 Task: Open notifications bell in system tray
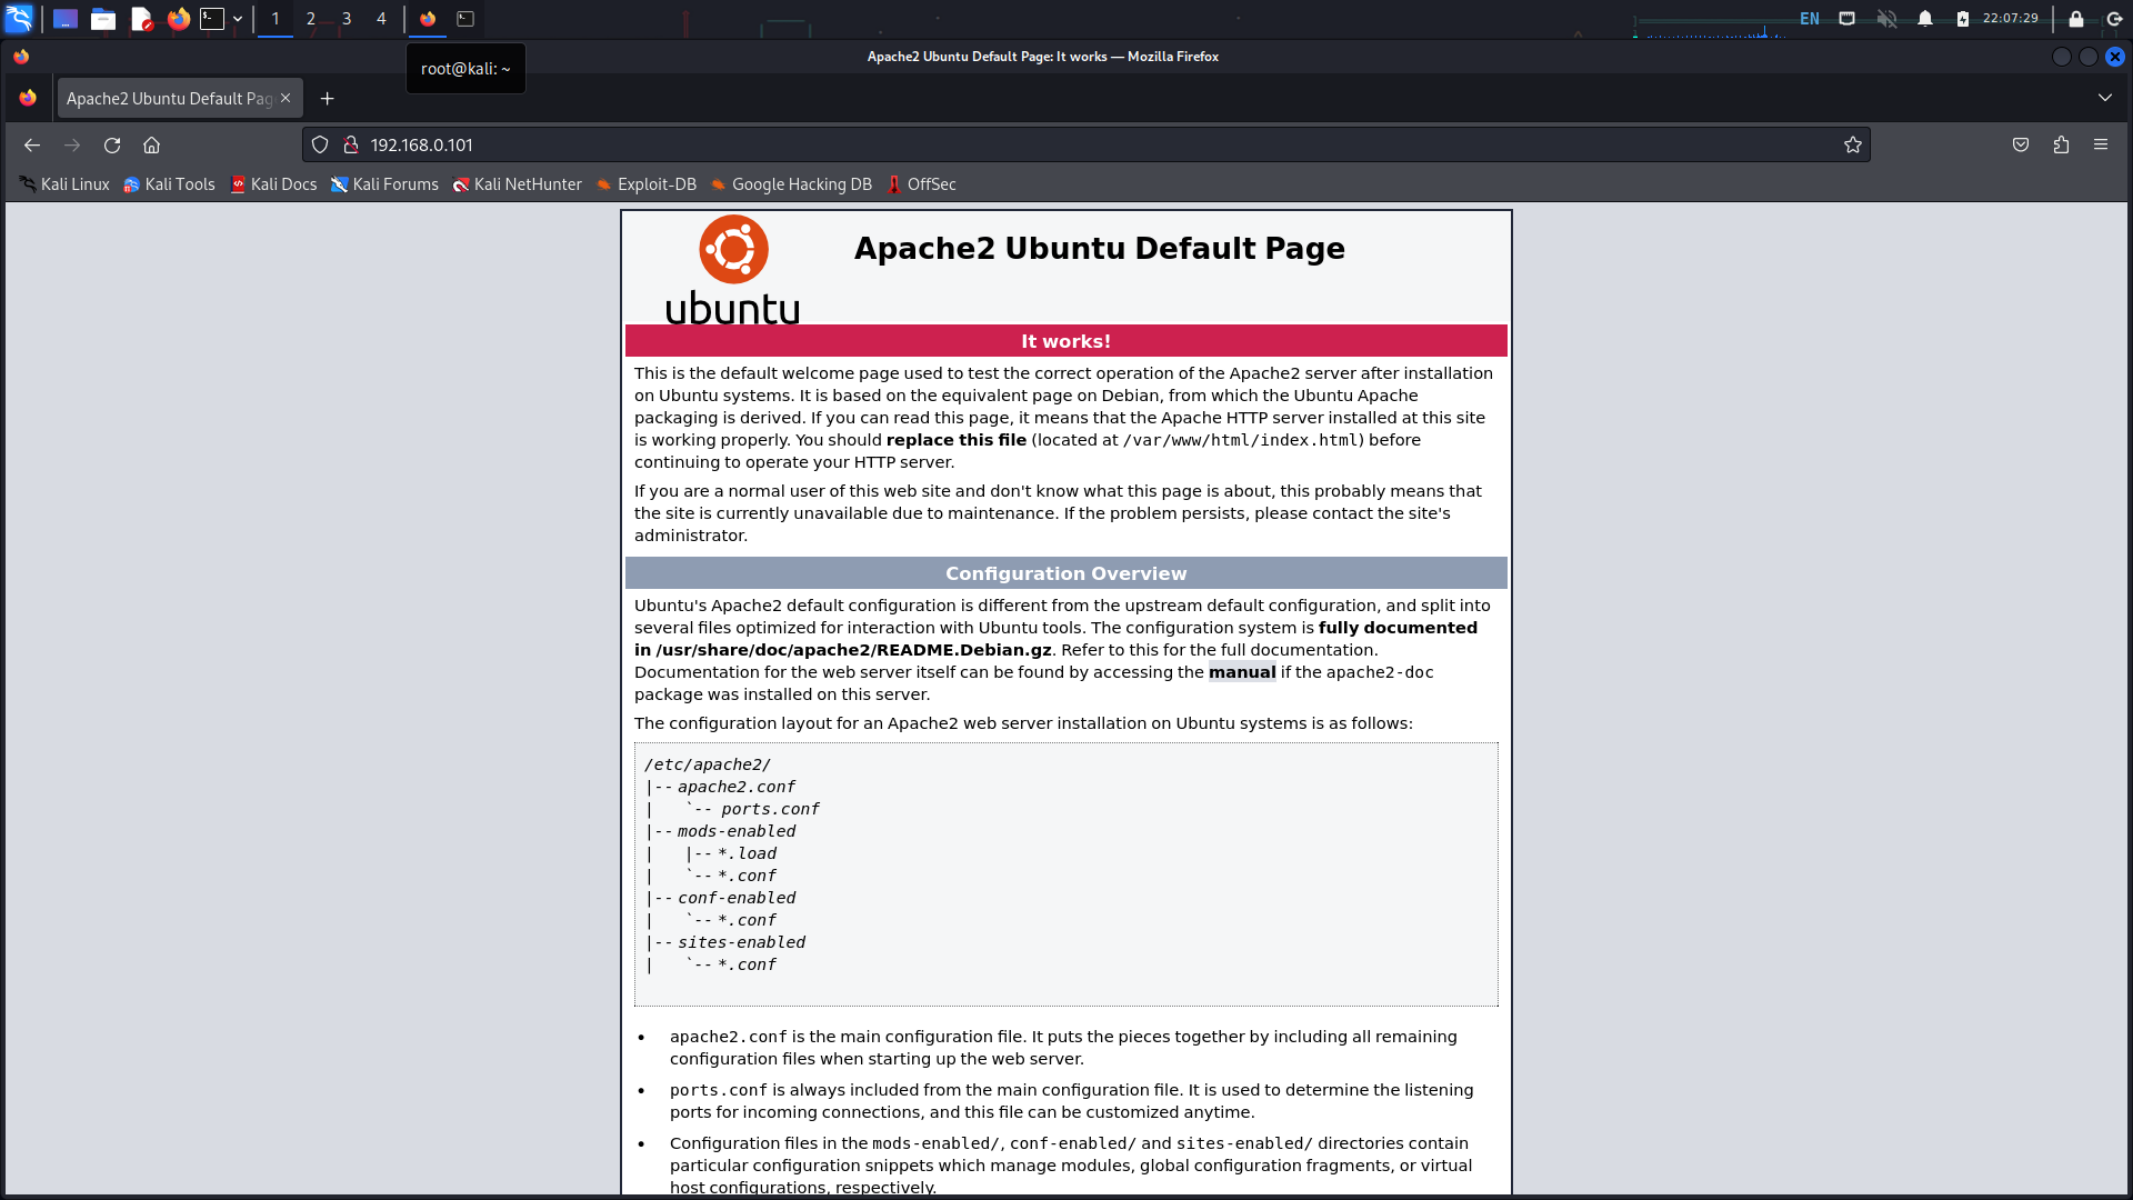[x=1925, y=19]
